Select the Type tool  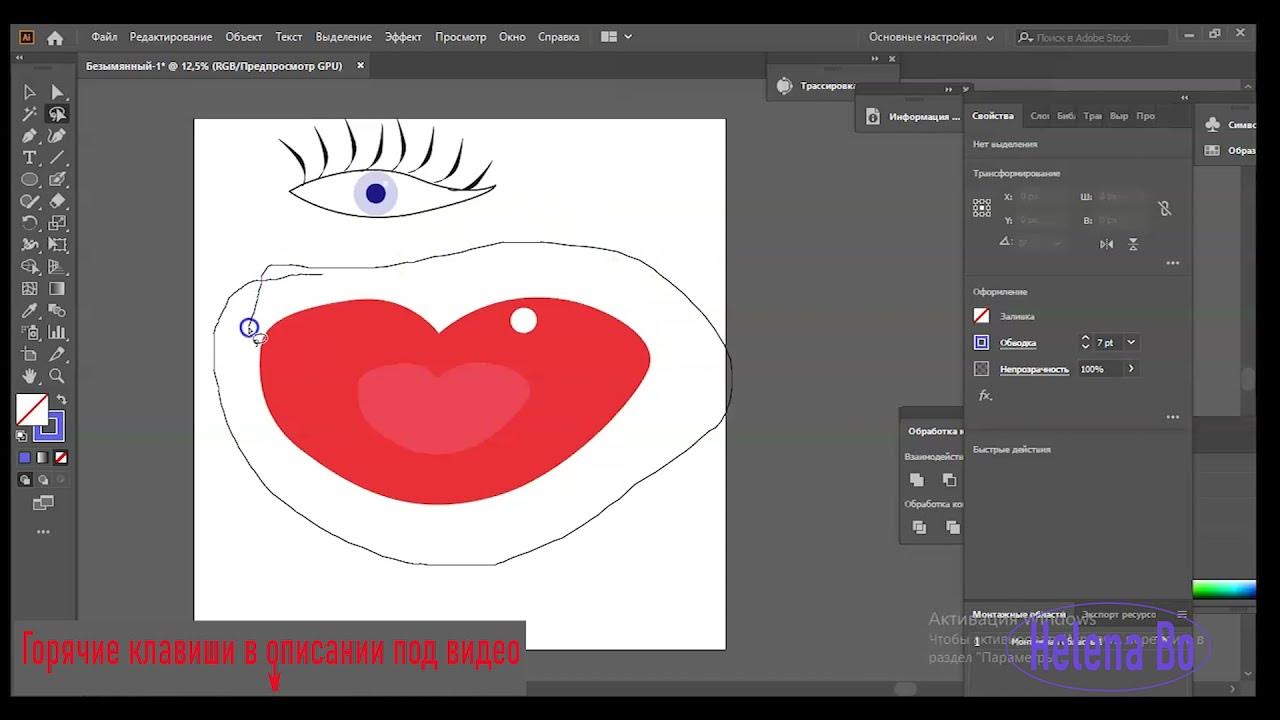(30, 158)
